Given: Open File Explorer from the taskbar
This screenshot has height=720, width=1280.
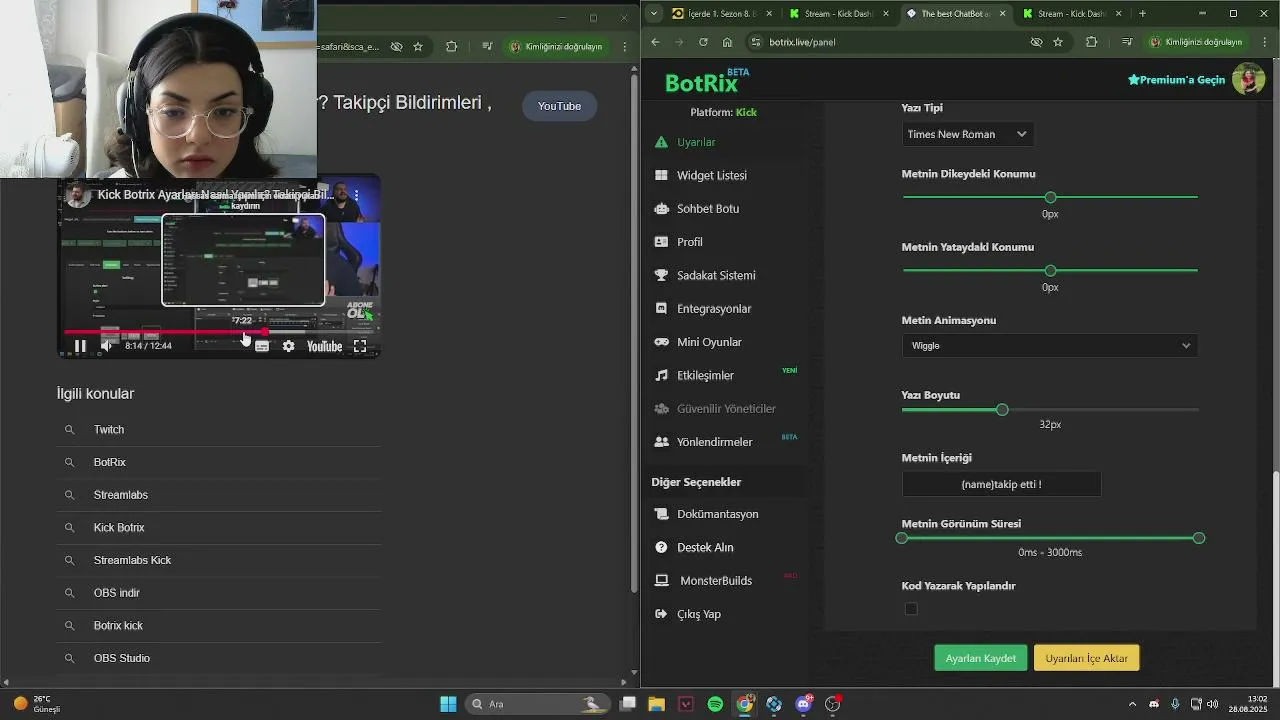Looking at the screenshot, I should [x=656, y=704].
